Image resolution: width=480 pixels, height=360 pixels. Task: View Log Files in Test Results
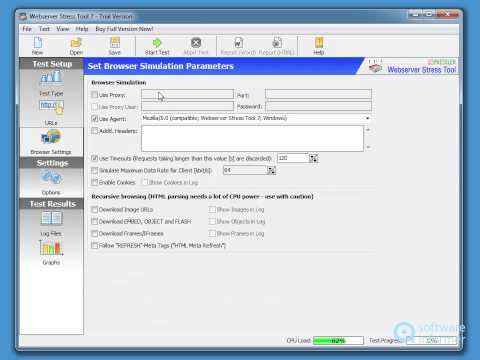51,224
